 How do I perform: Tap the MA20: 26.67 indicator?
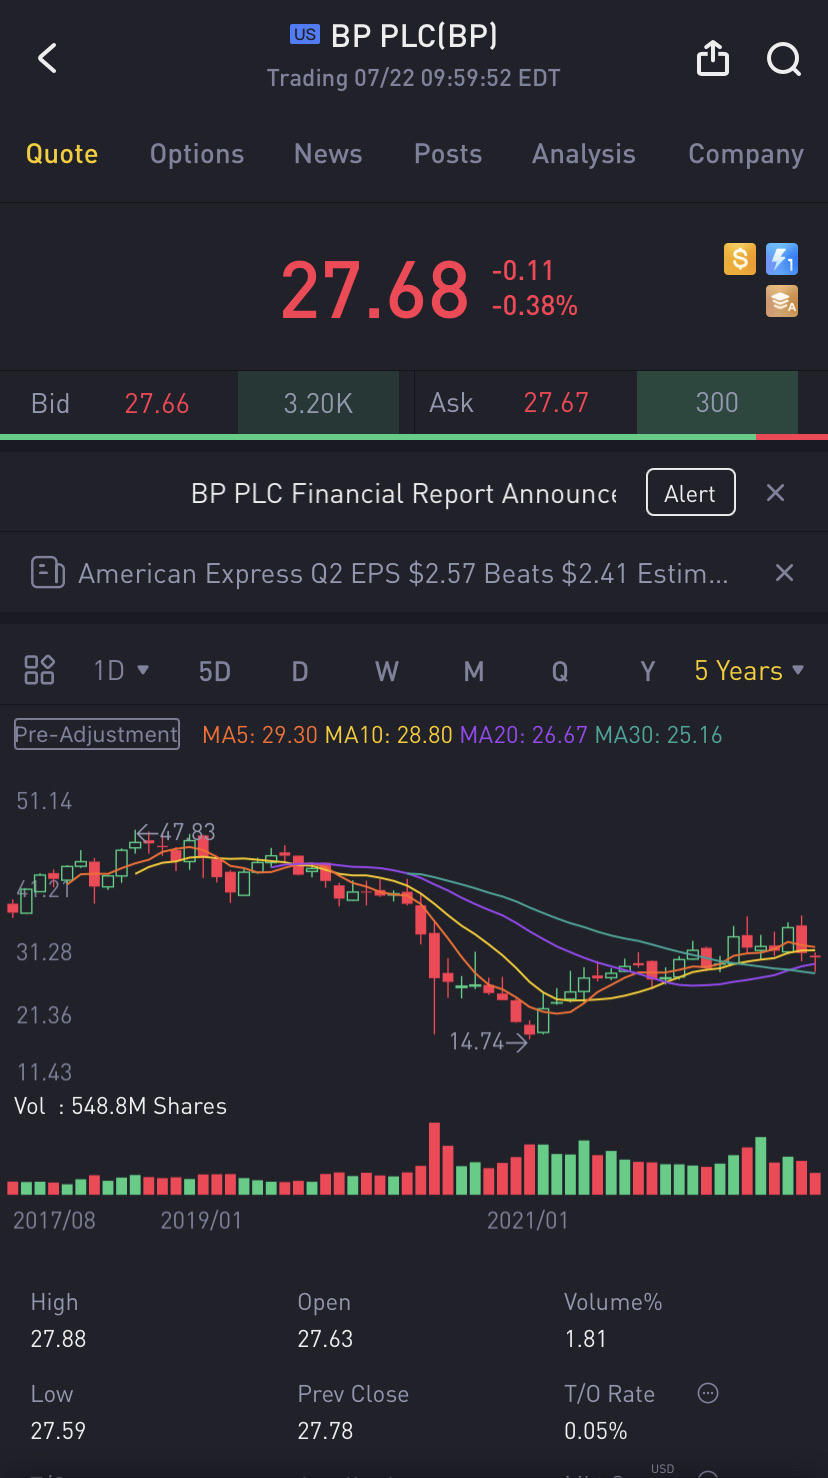tap(525, 735)
